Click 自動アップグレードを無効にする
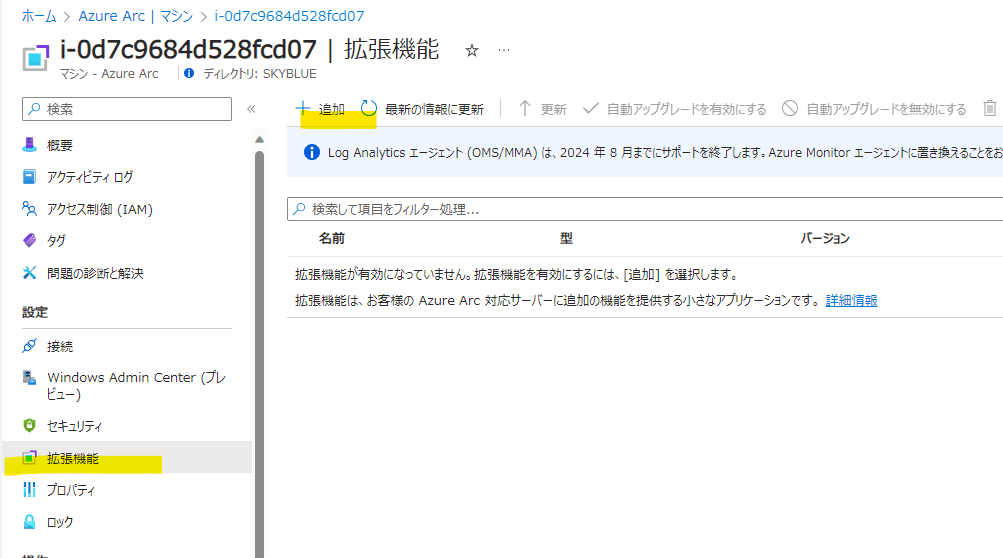This screenshot has width=1003, height=558. (874, 109)
